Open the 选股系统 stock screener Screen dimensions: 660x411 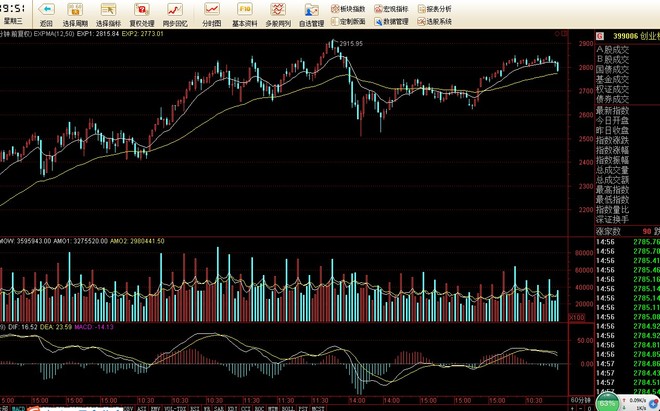[x=438, y=20]
